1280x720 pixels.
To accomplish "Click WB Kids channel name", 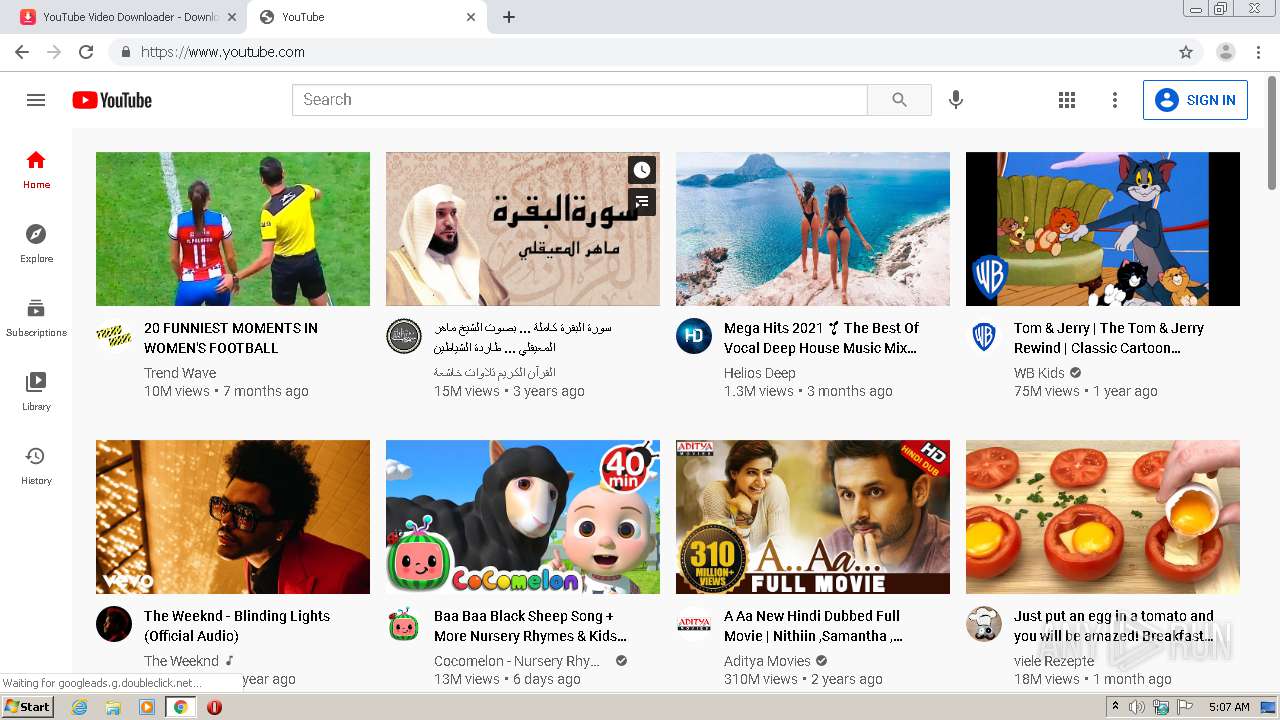I will click(1039, 373).
